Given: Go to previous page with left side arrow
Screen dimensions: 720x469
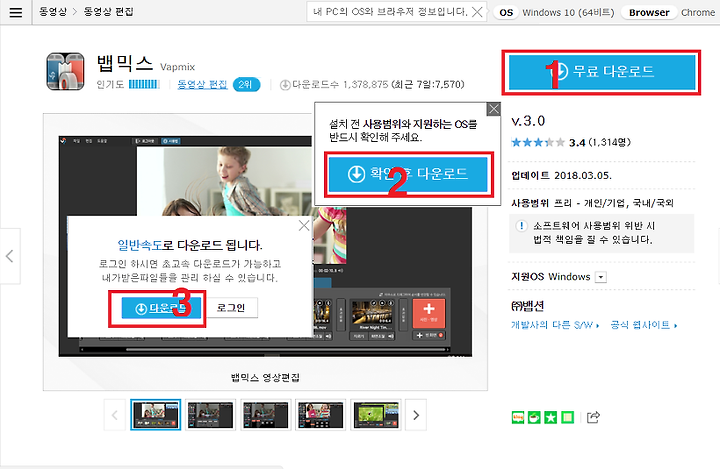Looking at the screenshot, I should click(10, 256).
